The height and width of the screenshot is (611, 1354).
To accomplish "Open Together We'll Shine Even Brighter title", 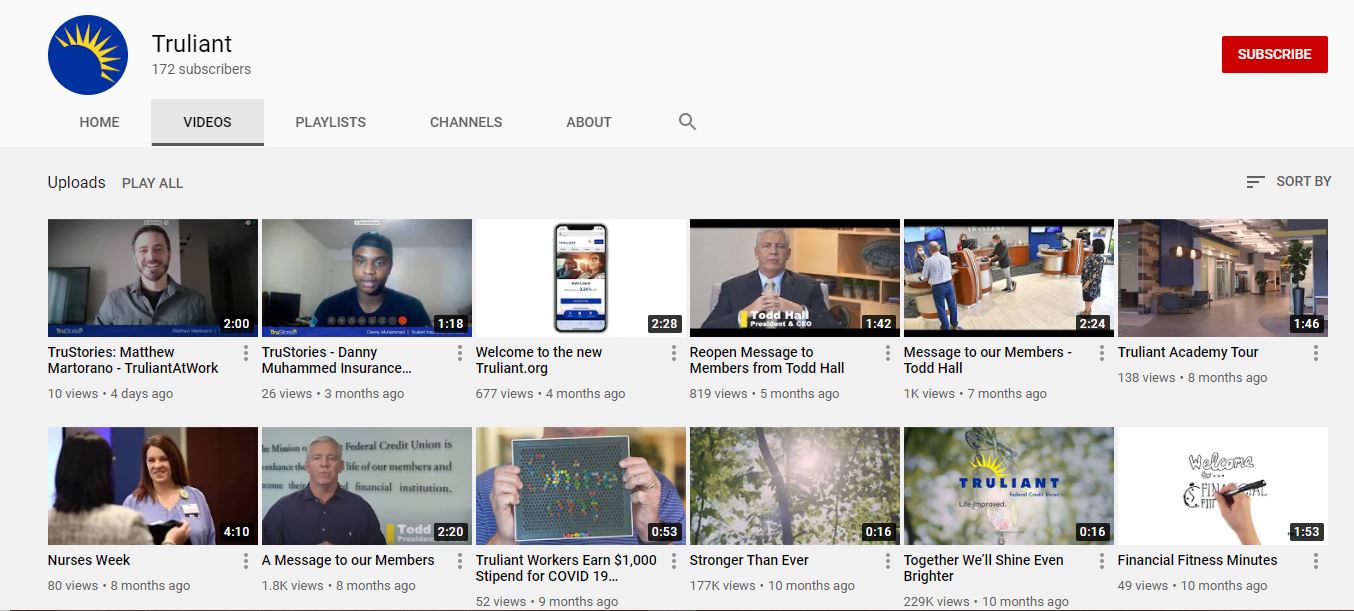I will pyautogui.click(x=984, y=568).
